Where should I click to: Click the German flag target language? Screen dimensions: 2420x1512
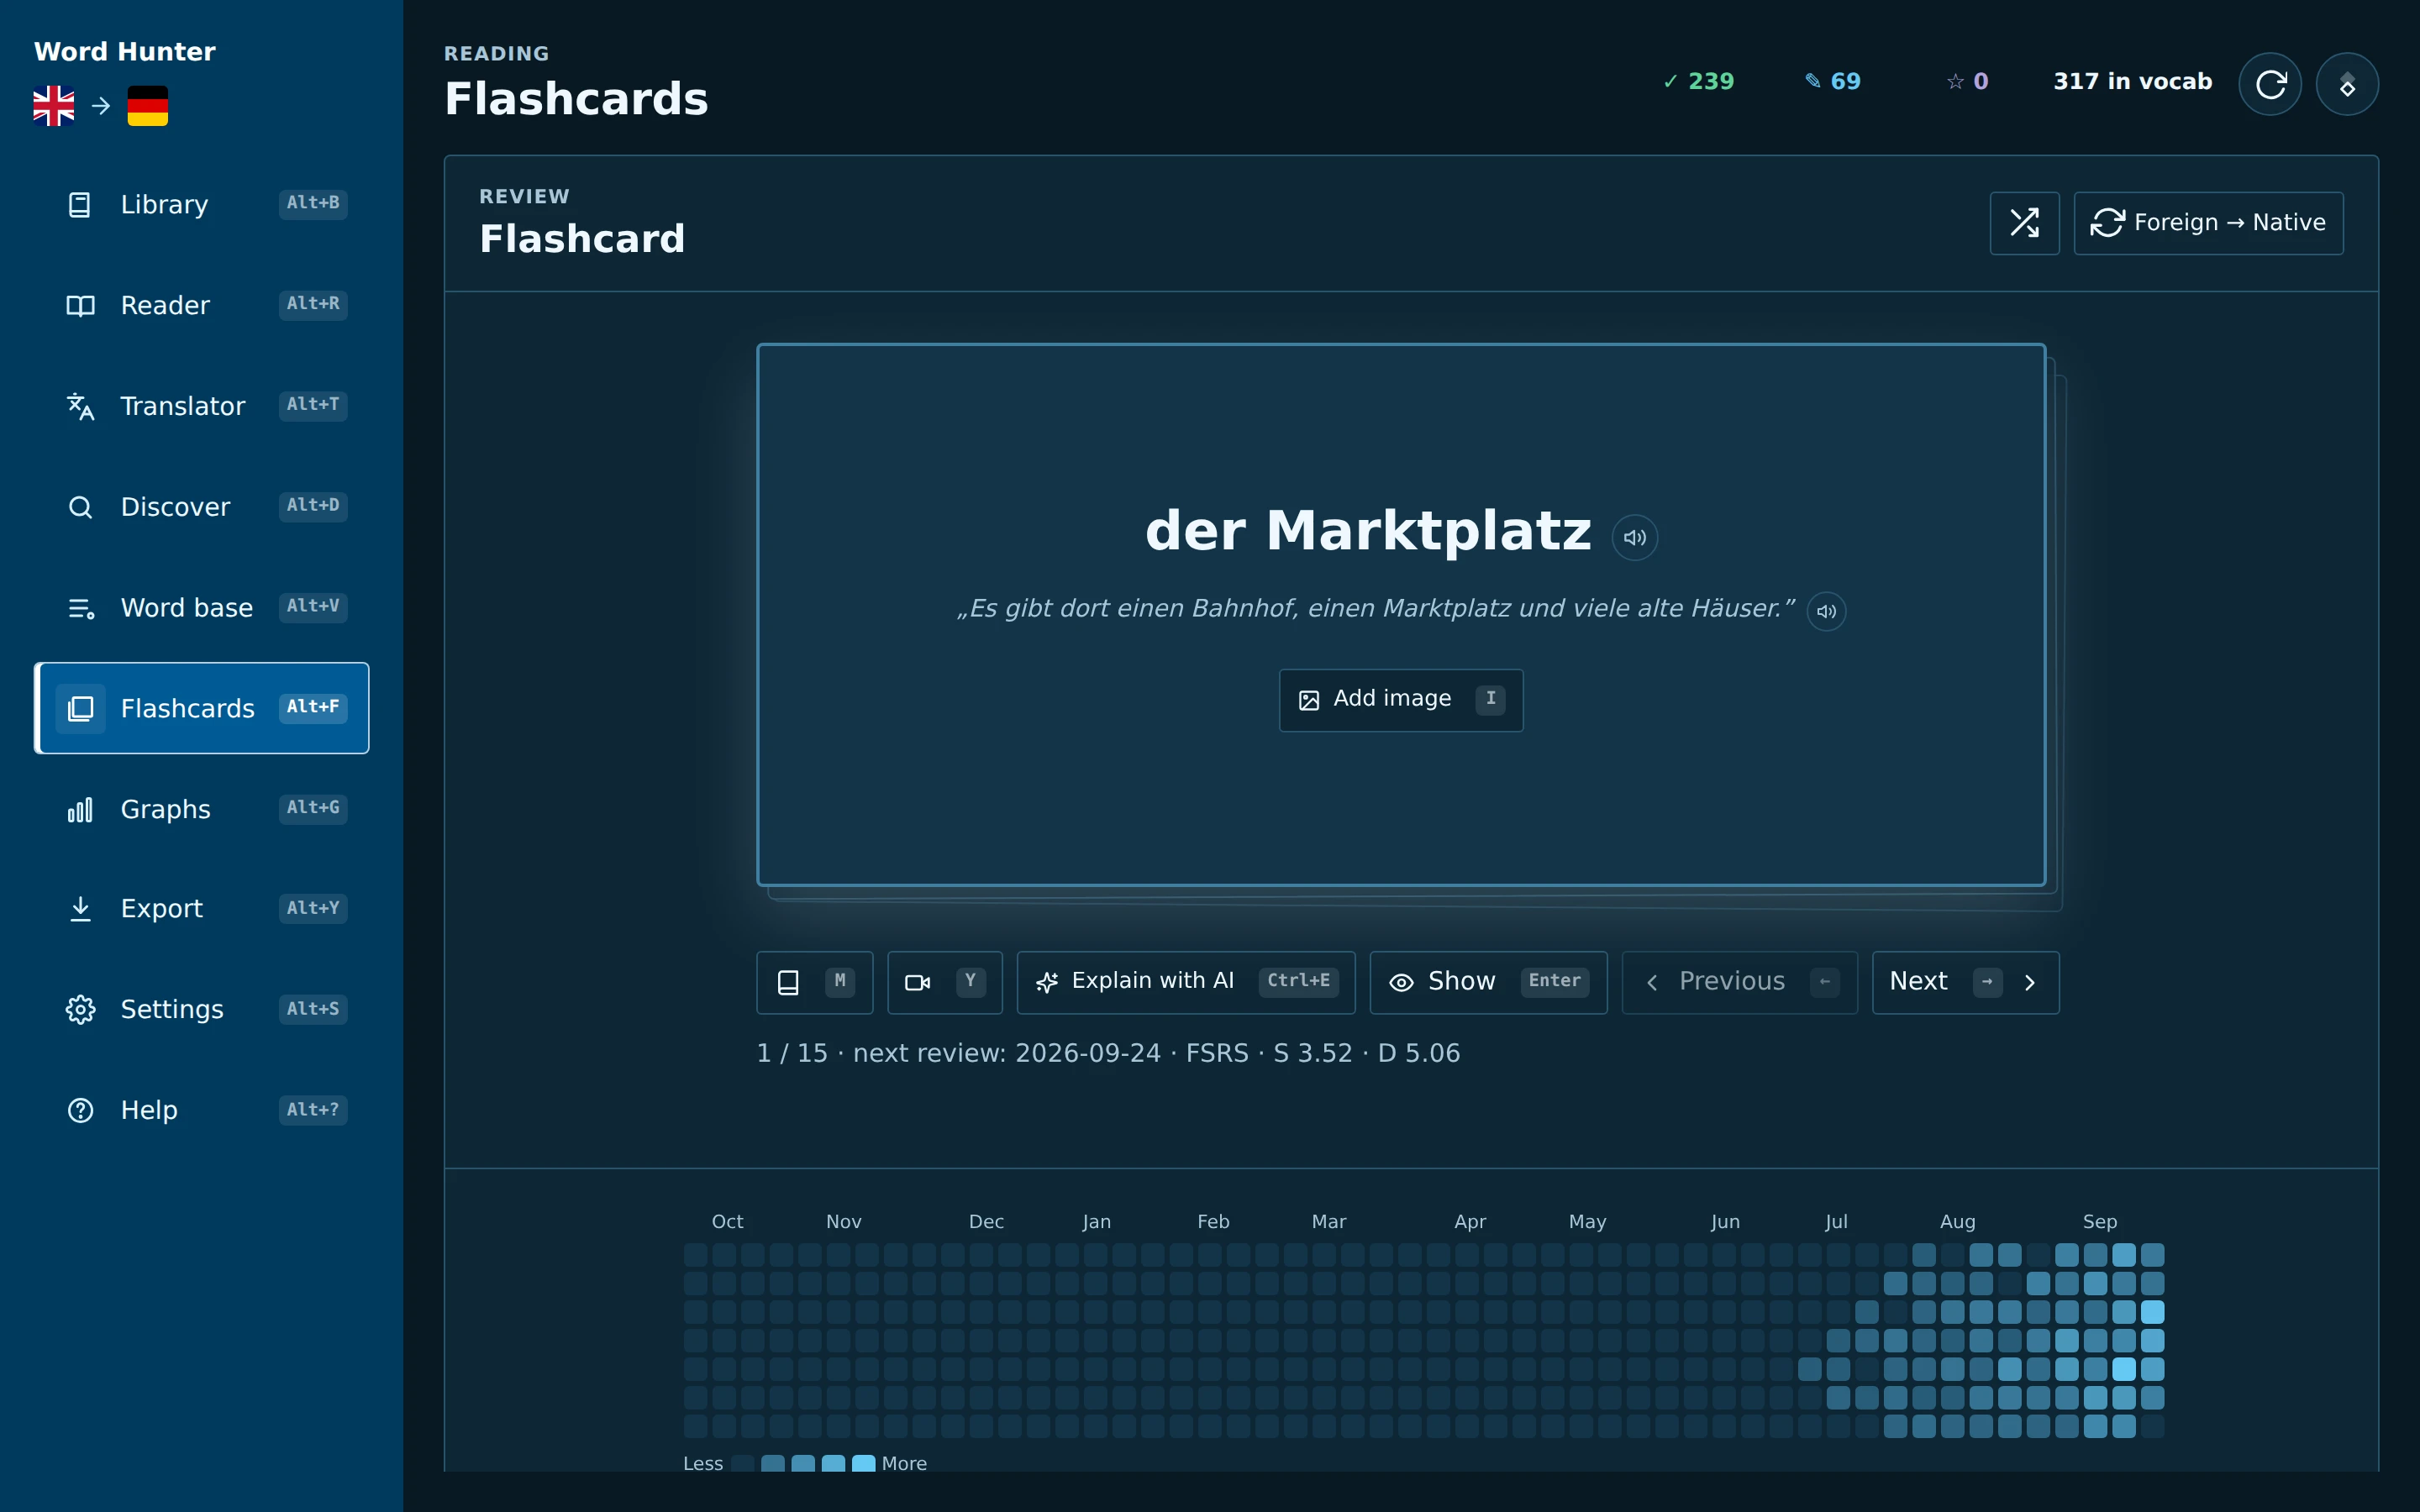pyautogui.click(x=148, y=106)
